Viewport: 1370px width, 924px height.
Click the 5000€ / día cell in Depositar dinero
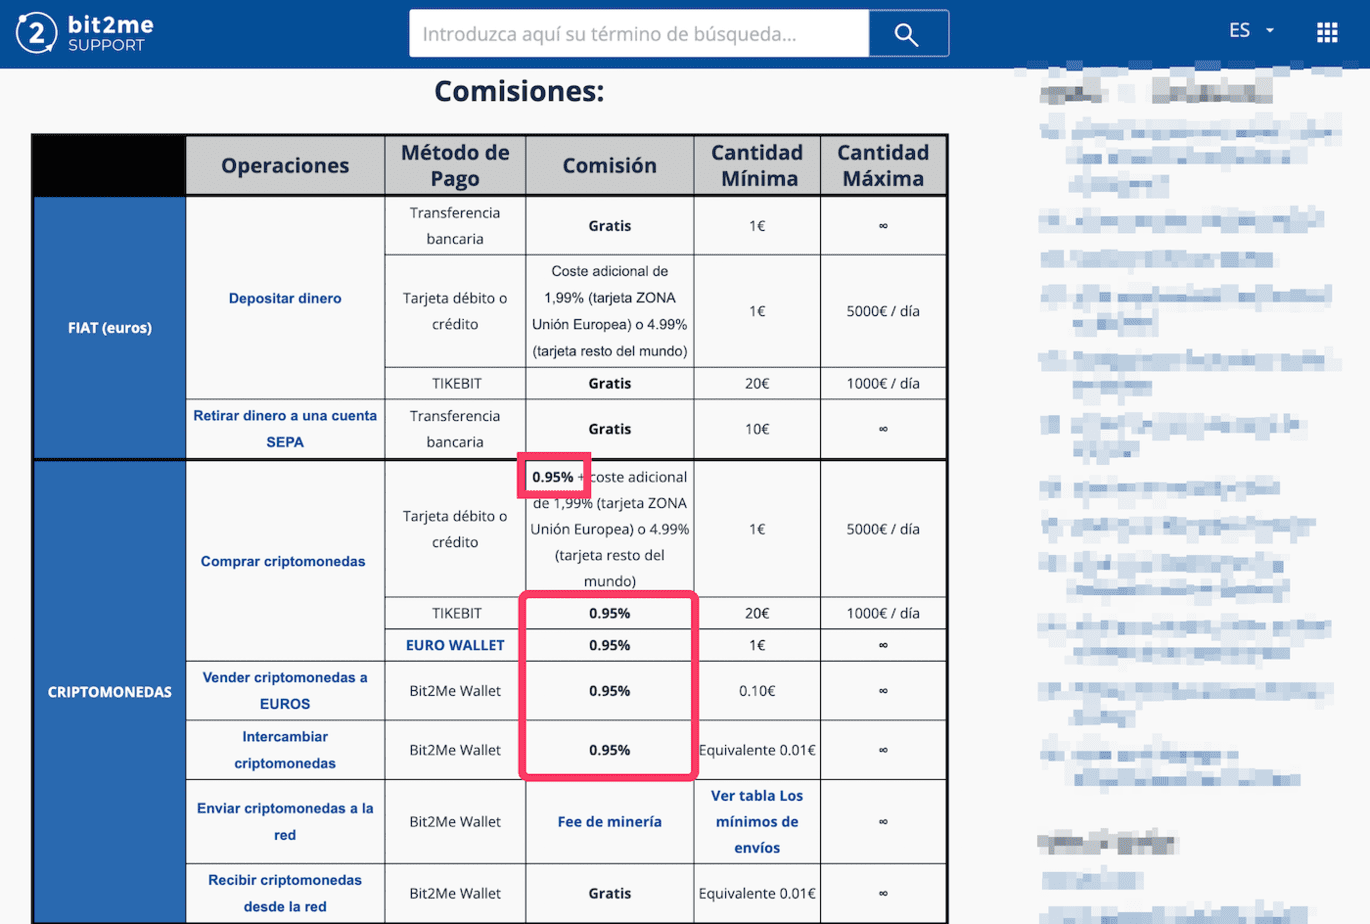click(883, 311)
